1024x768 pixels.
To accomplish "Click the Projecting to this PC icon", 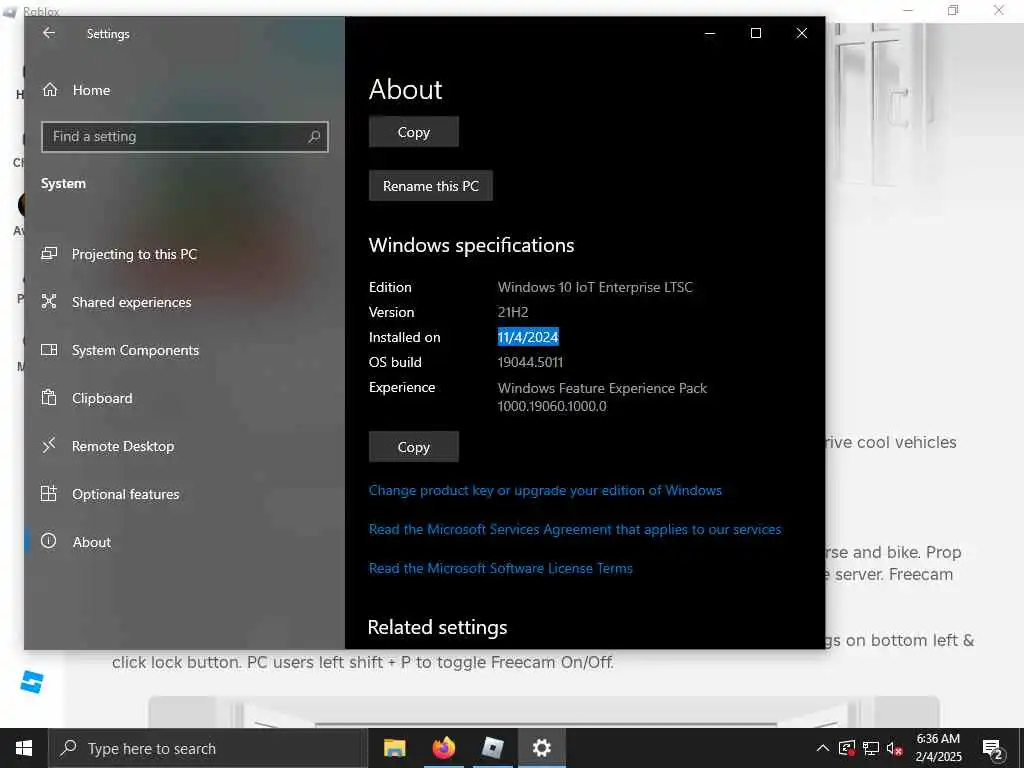I will coord(49,253).
